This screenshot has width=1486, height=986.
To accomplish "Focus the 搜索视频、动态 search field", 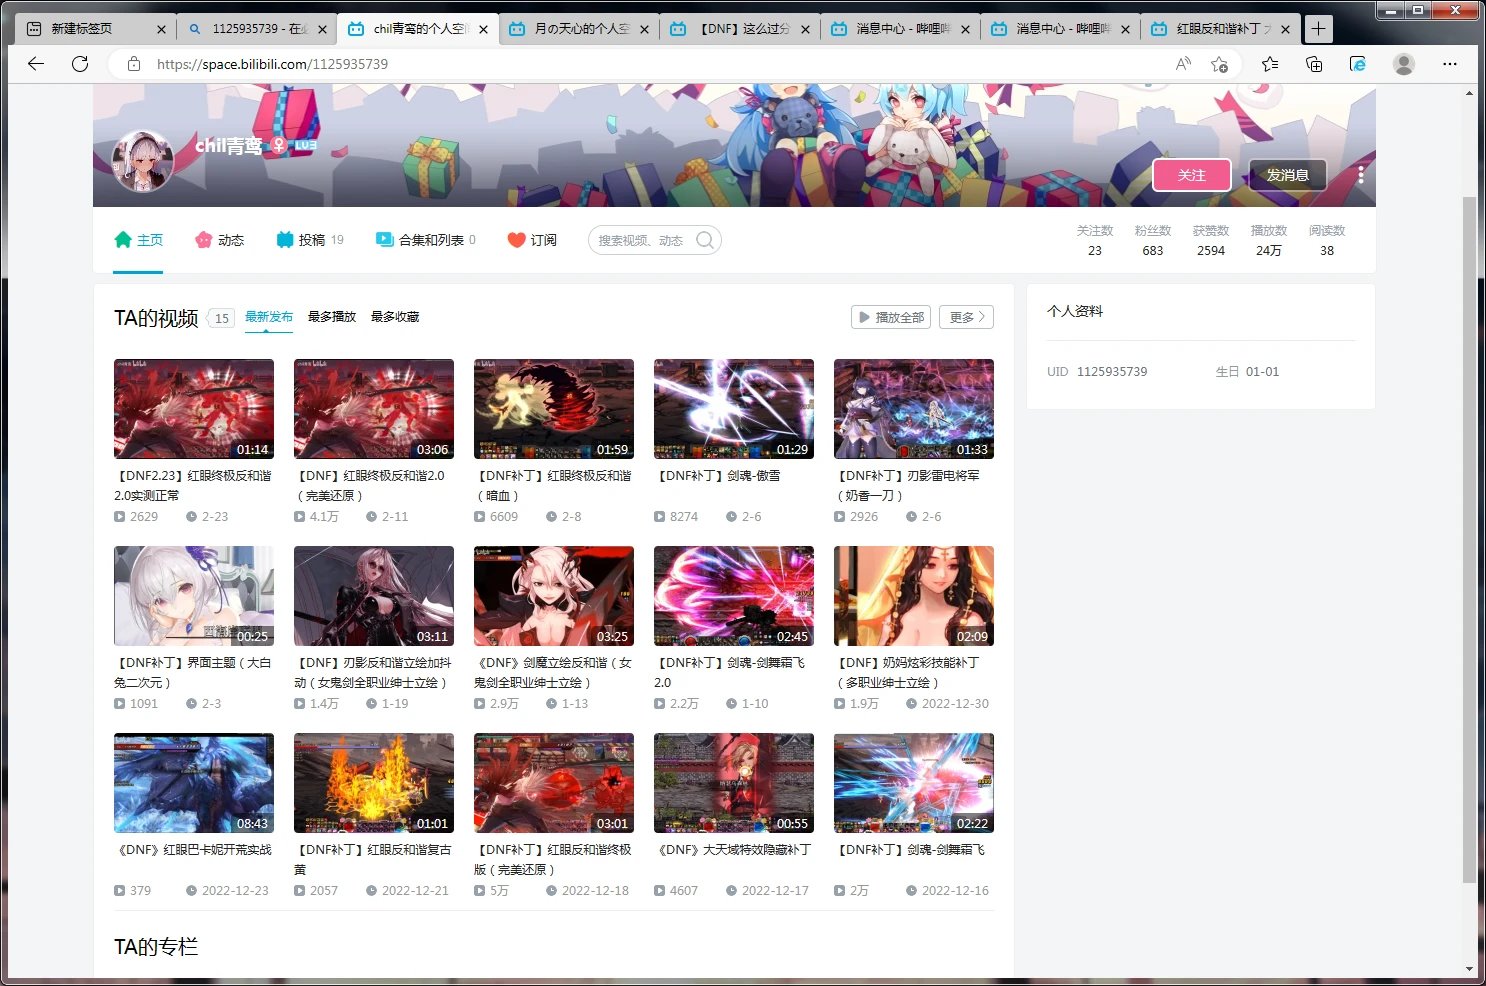I will click(642, 240).
